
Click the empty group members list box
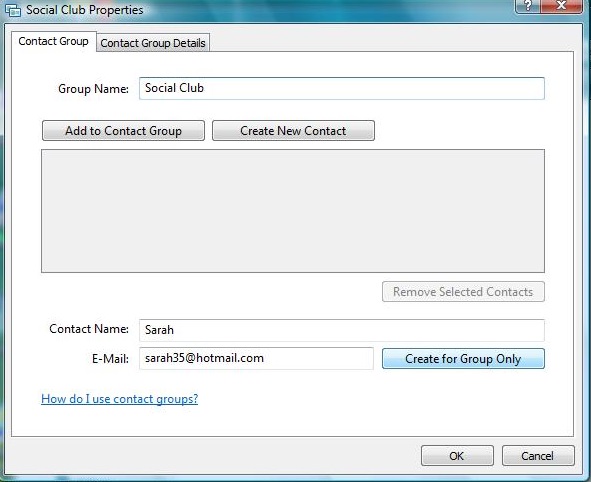click(293, 211)
